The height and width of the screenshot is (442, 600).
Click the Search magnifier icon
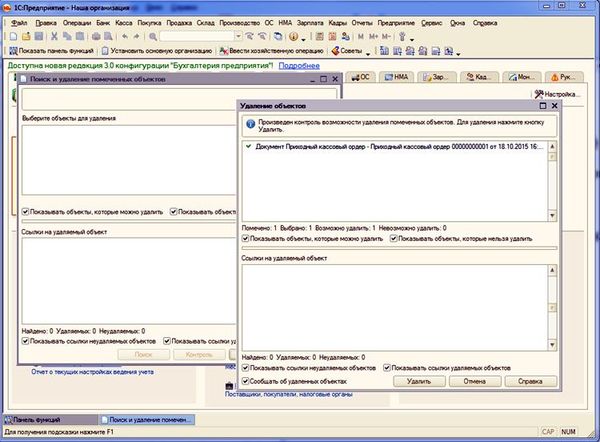[x=153, y=36]
